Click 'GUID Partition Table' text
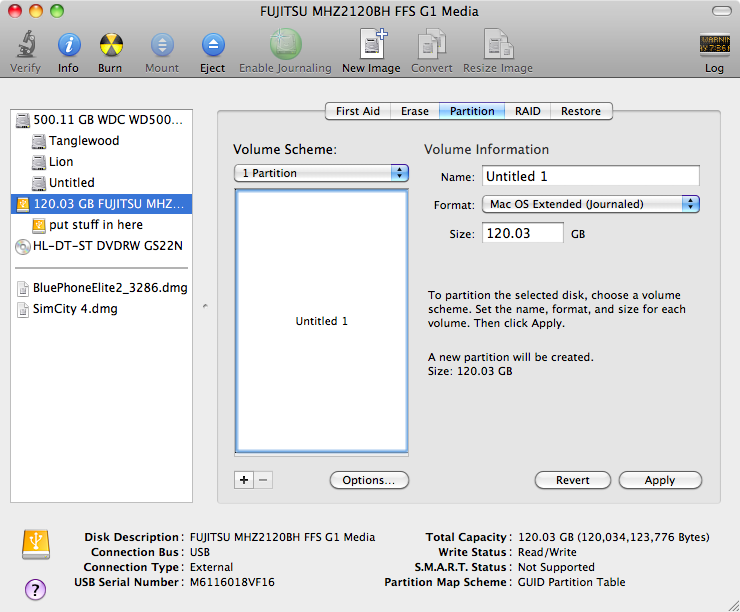 point(572,582)
